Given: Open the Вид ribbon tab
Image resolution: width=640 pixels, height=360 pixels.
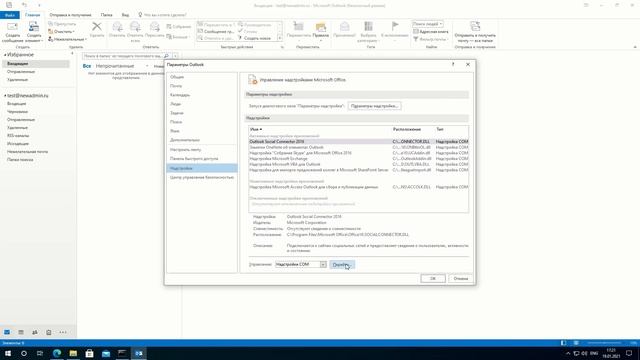Looking at the screenshot, I should coord(125,15).
